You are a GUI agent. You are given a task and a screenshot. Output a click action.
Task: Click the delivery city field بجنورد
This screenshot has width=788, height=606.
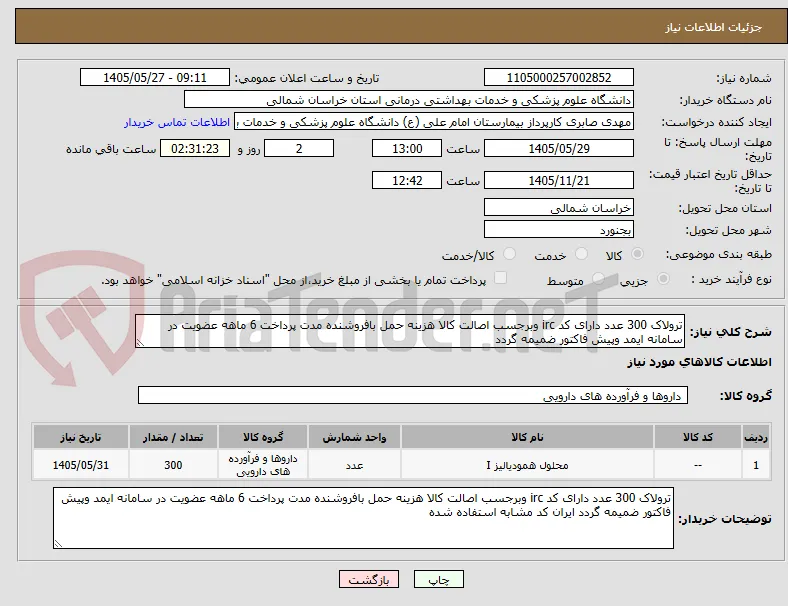[x=558, y=229]
